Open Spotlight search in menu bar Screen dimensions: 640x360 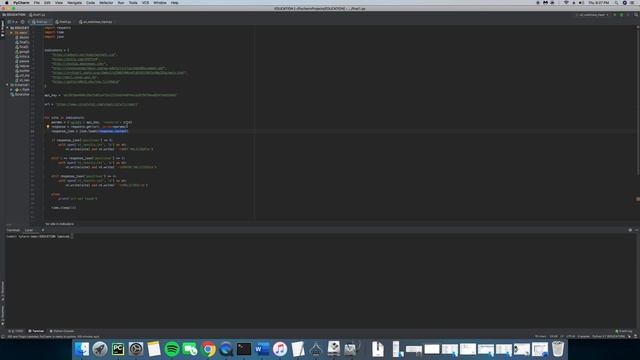(x=616, y=2)
